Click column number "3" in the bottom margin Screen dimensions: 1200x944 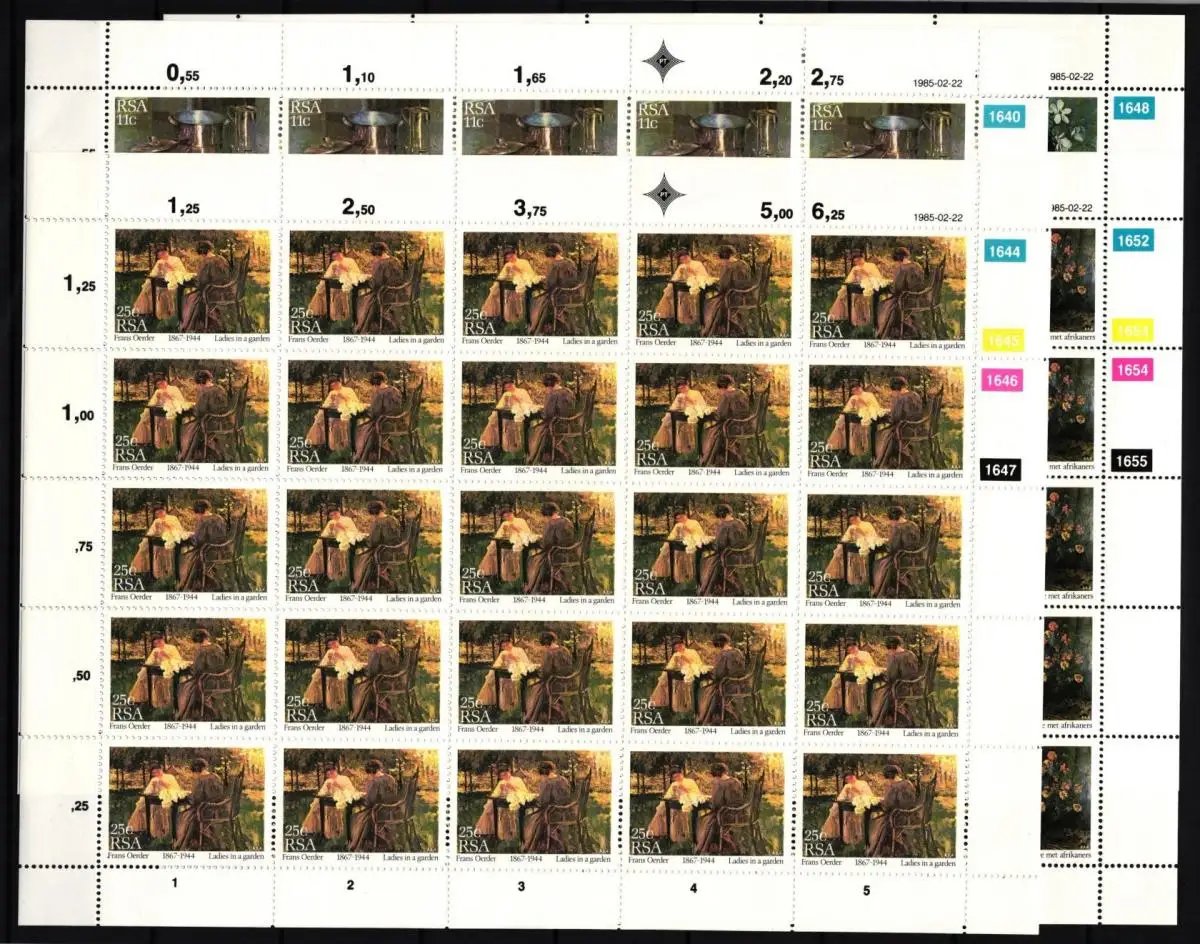[x=523, y=886]
